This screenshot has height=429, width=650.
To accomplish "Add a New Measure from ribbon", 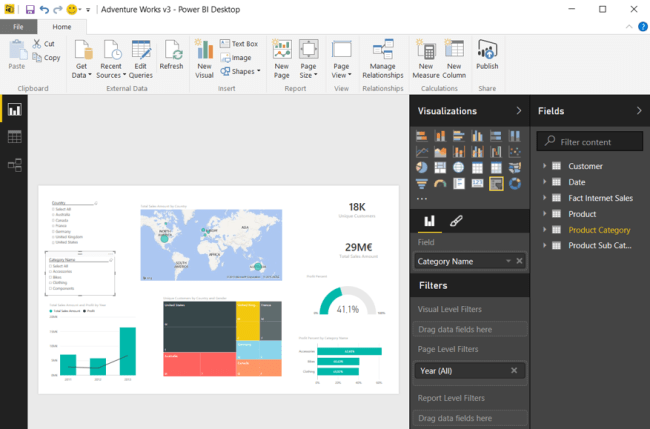I will [x=427, y=58].
